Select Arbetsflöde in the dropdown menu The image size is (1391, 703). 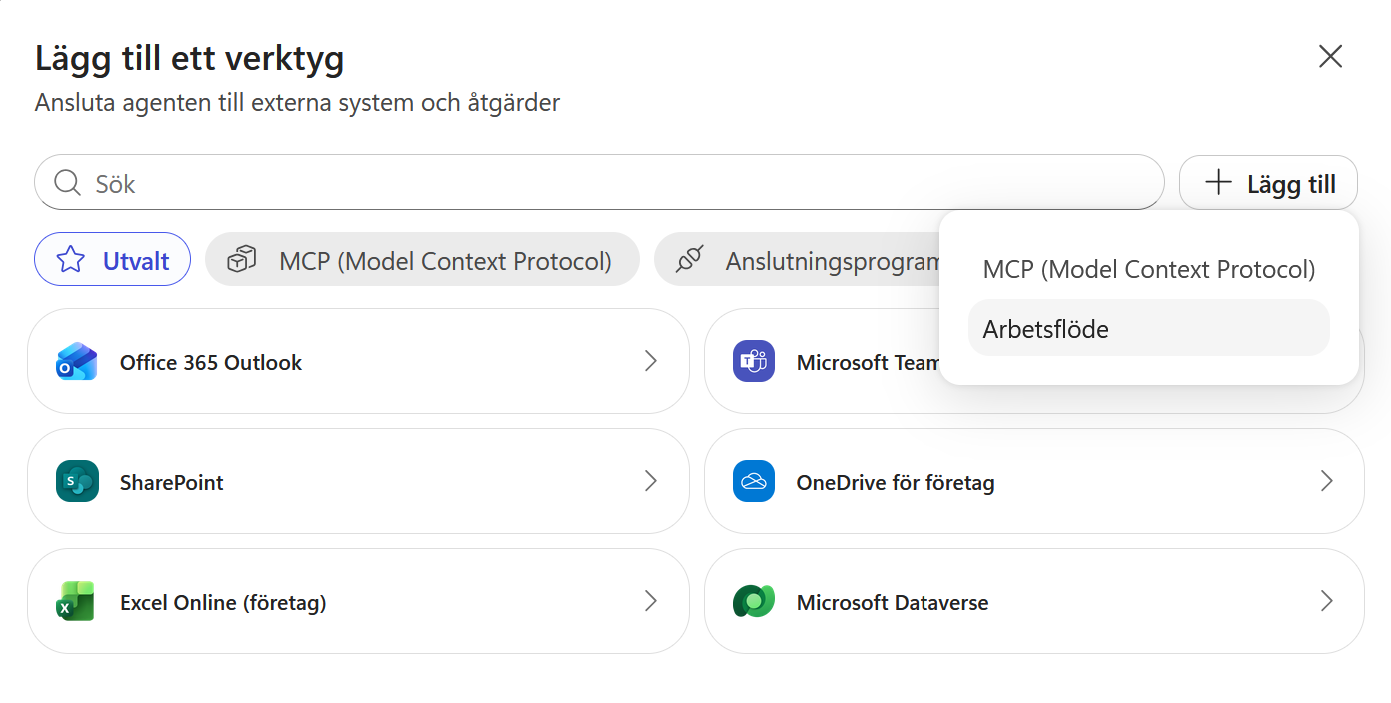pyautogui.click(x=1149, y=328)
